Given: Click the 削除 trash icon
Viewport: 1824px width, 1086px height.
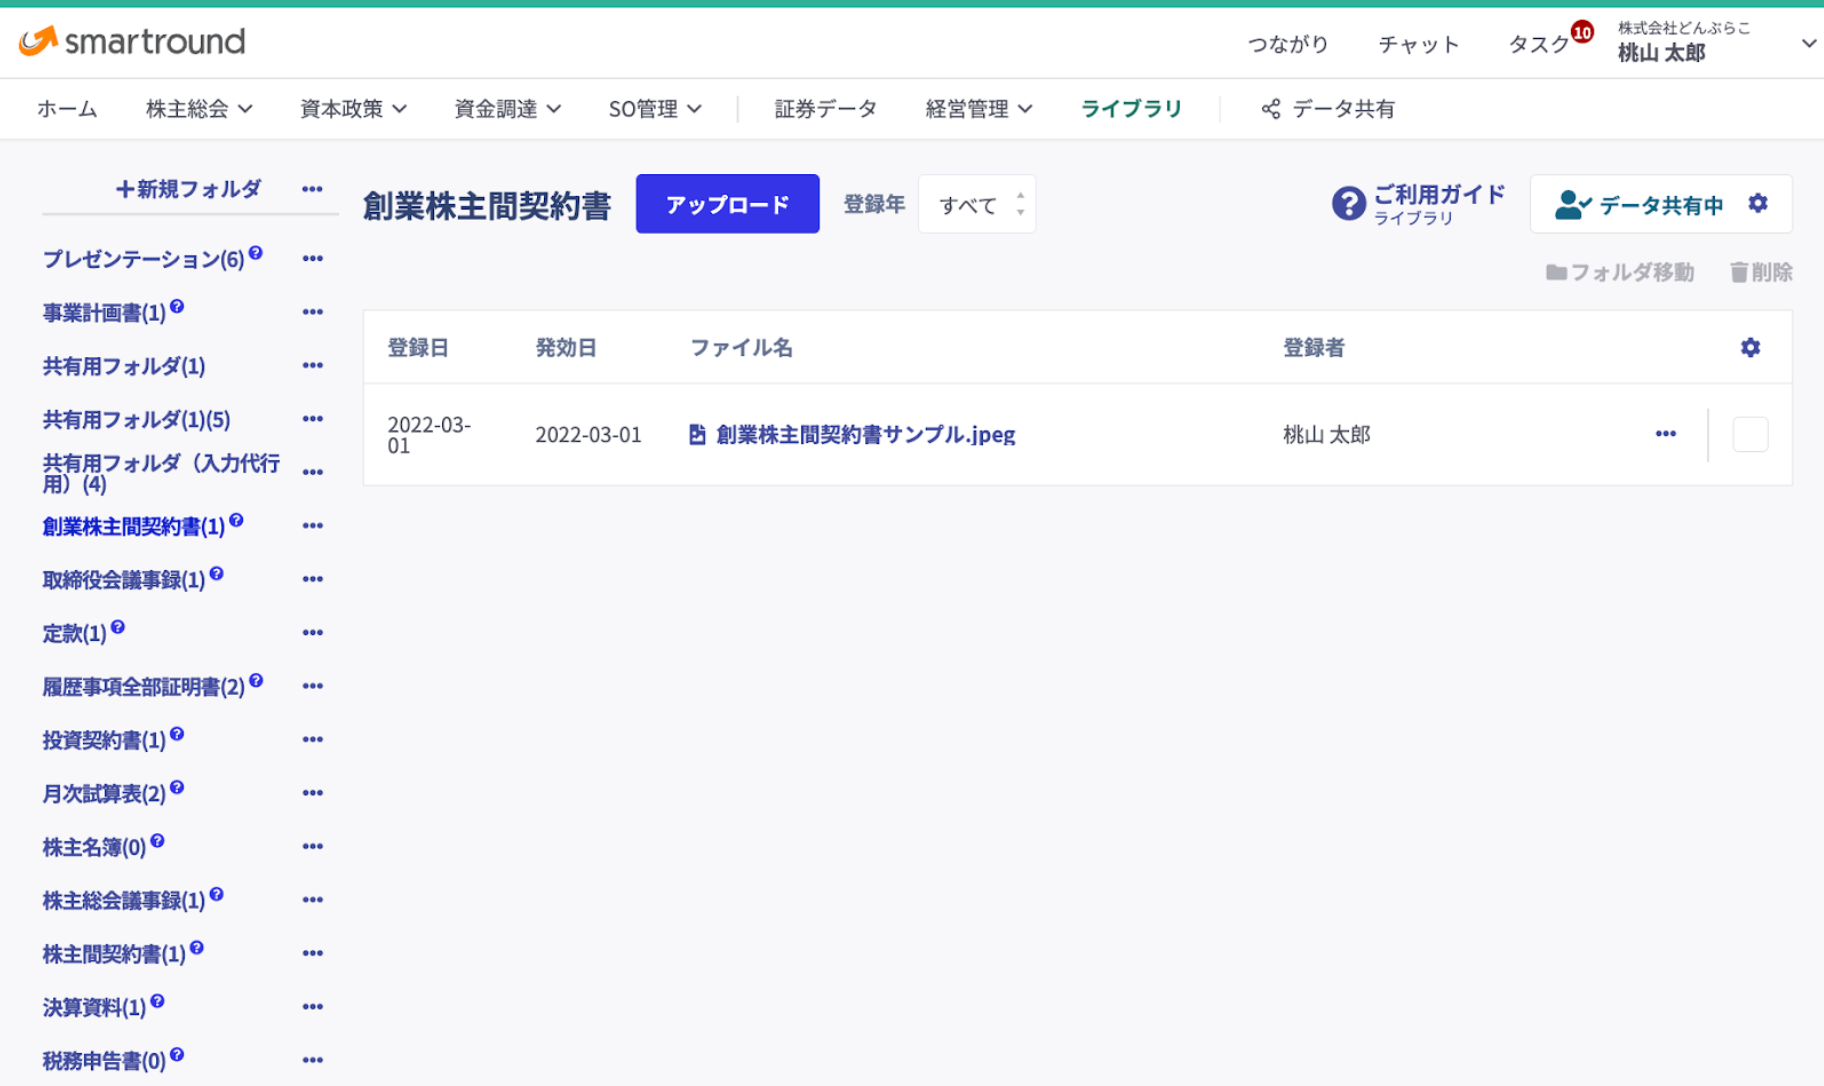Looking at the screenshot, I should pyautogui.click(x=1739, y=271).
